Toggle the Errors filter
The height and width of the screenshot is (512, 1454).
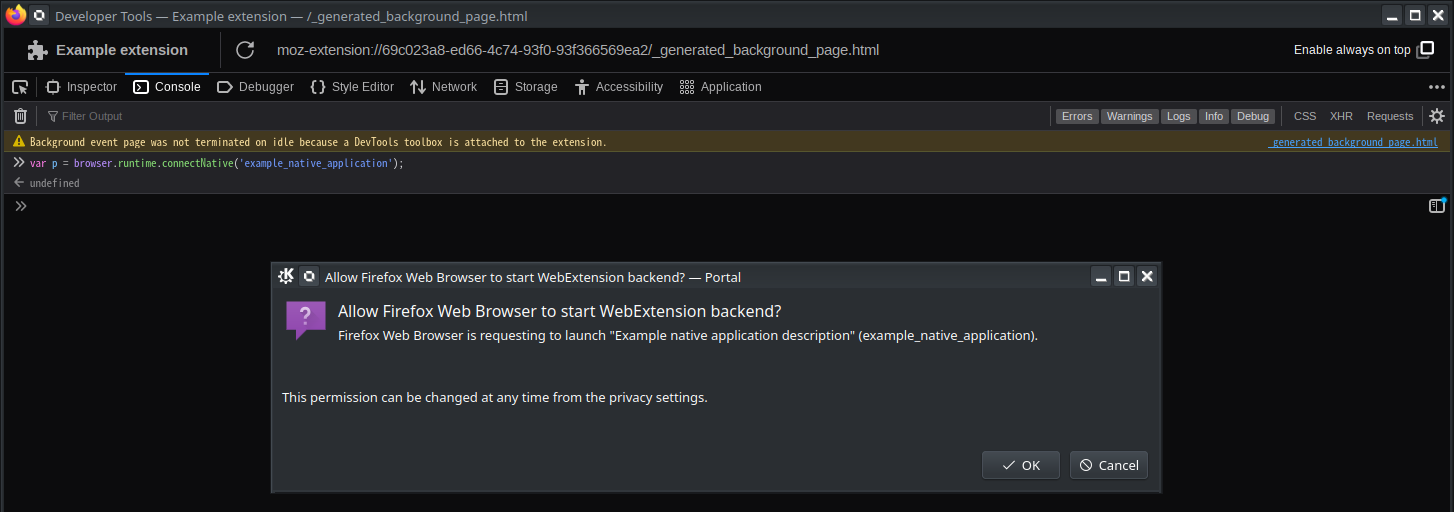tap(1077, 116)
